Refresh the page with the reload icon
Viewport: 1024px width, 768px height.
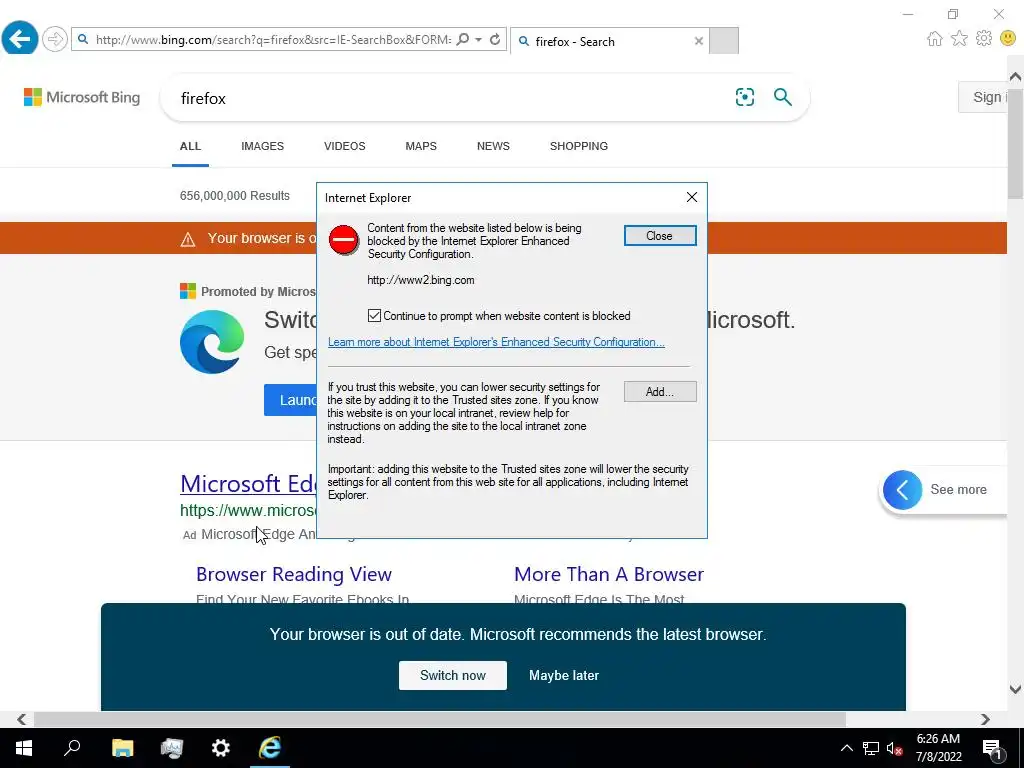(495, 39)
